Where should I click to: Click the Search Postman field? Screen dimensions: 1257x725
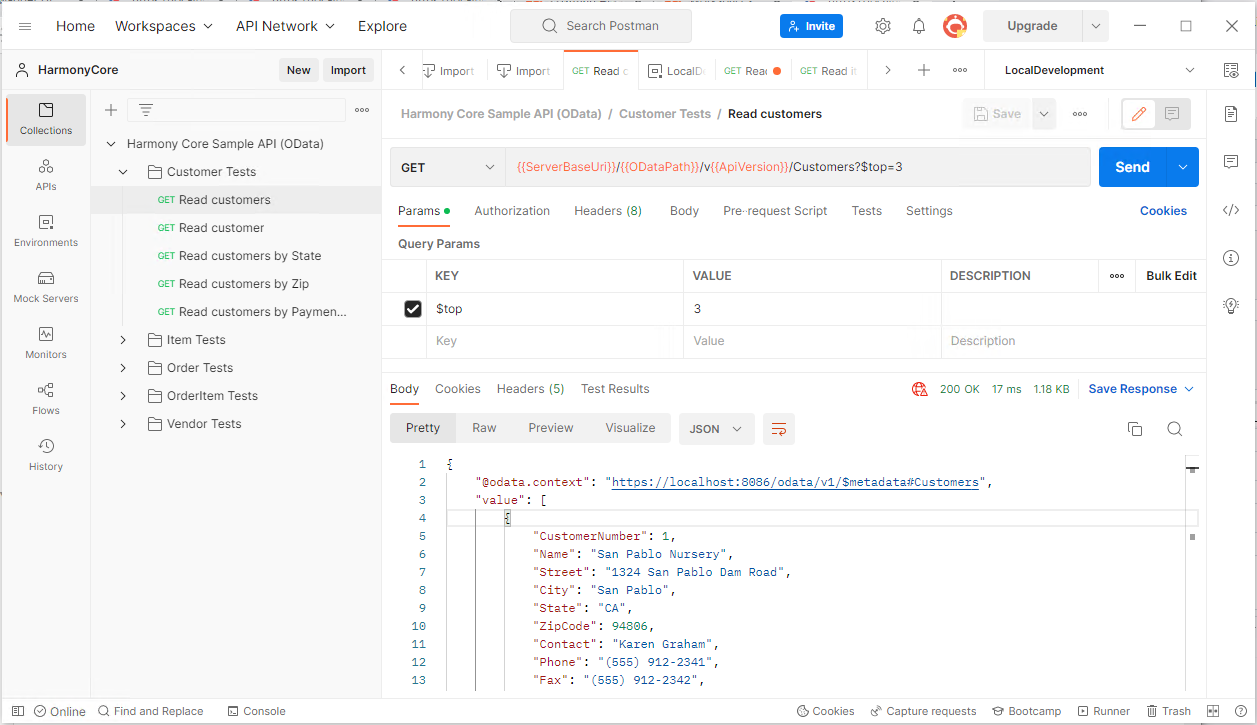pyautogui.click(x=600, y=26)
